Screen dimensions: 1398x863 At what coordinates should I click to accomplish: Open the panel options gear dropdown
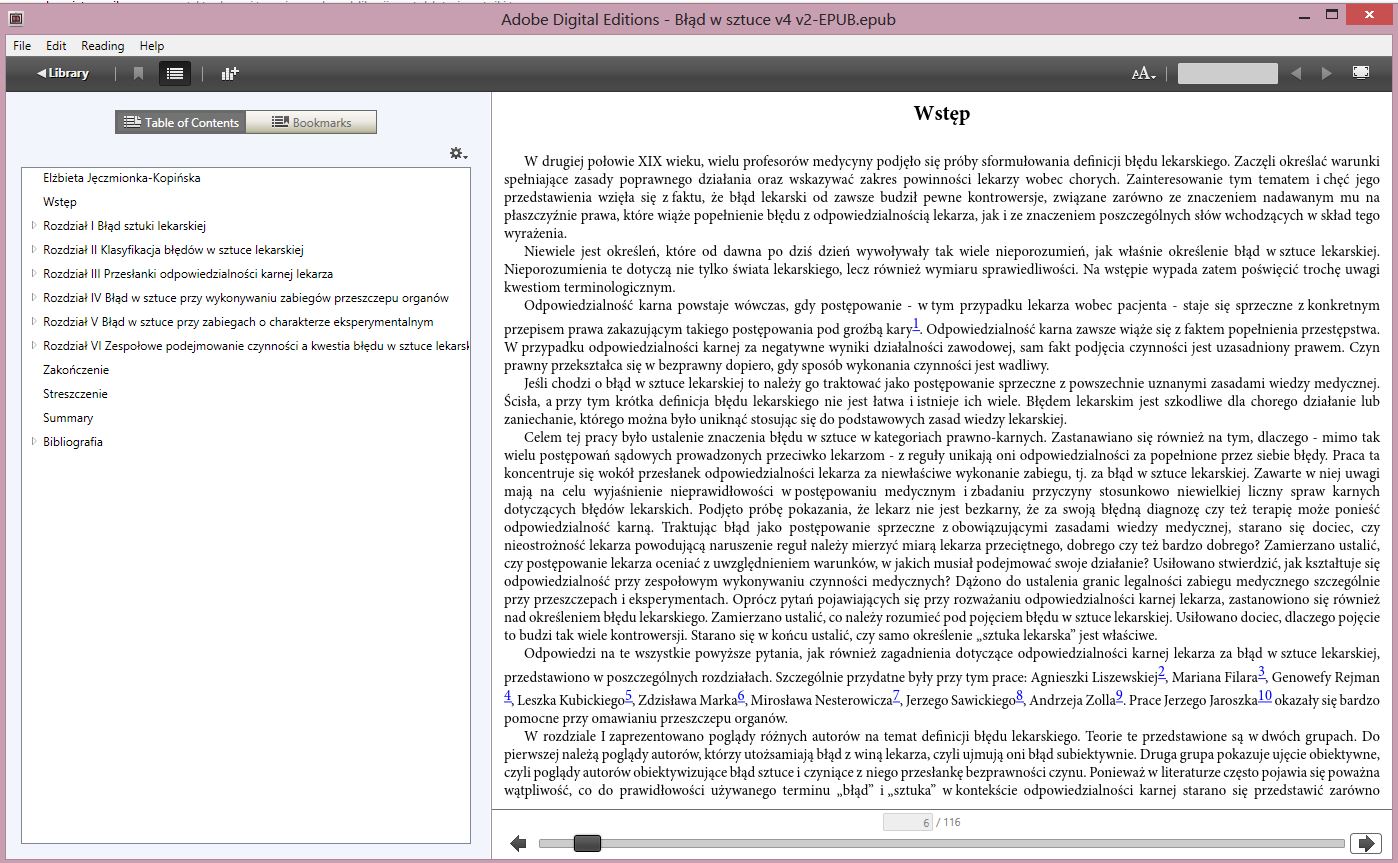tap(458, 153)
